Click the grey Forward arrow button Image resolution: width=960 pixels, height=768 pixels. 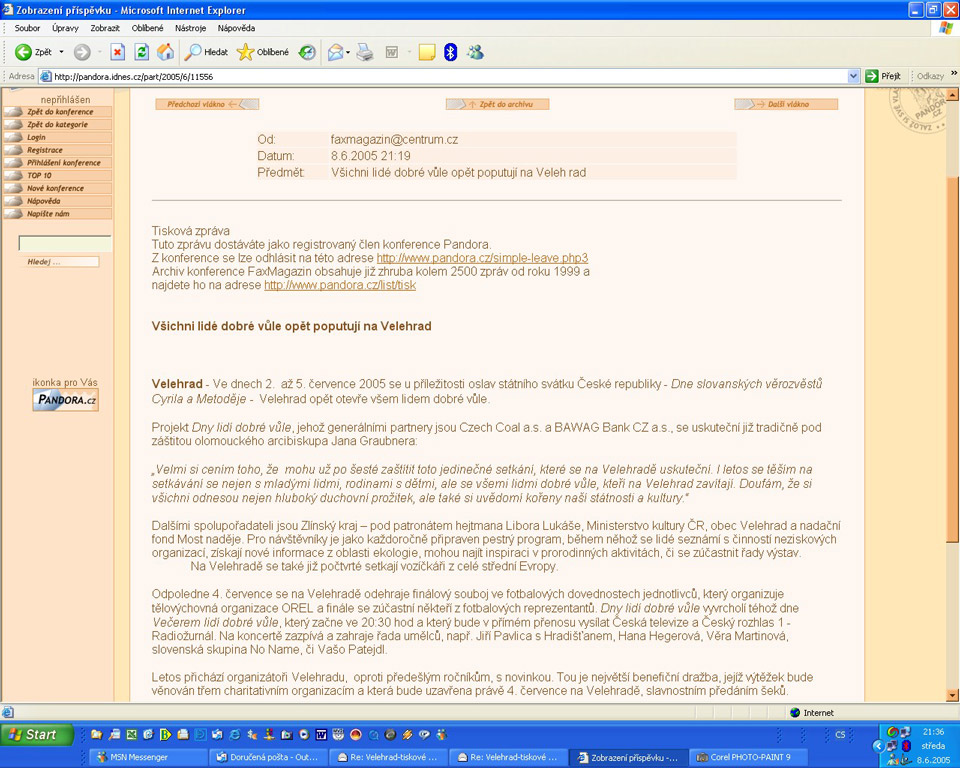coord(82,53)
